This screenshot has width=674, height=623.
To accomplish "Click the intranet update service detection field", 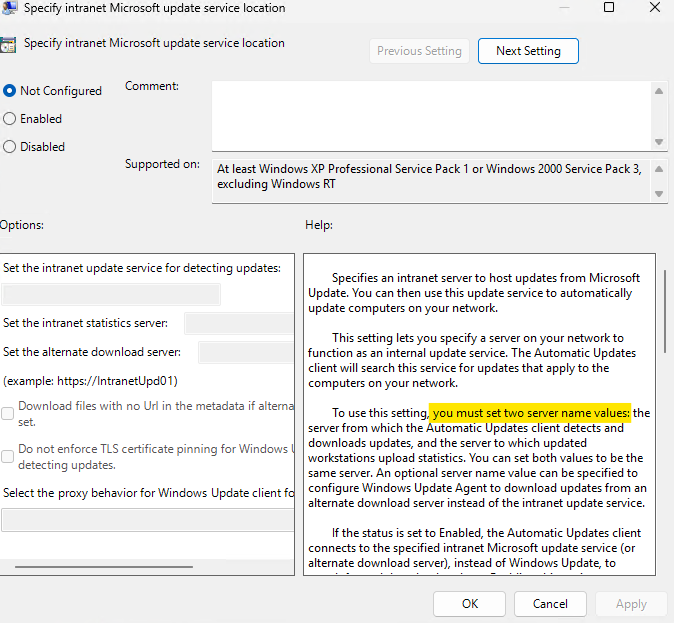I will coord(111,295).
